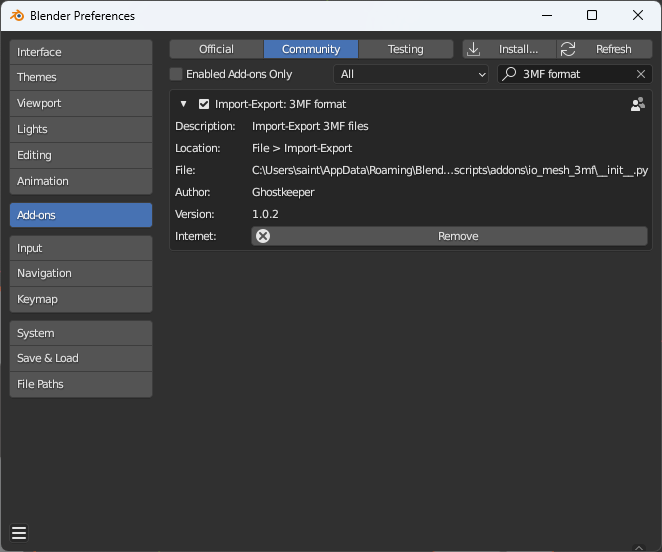Click the Blender logo in title bar
Viewport: 662px width, 552px height.
[17, 16]
